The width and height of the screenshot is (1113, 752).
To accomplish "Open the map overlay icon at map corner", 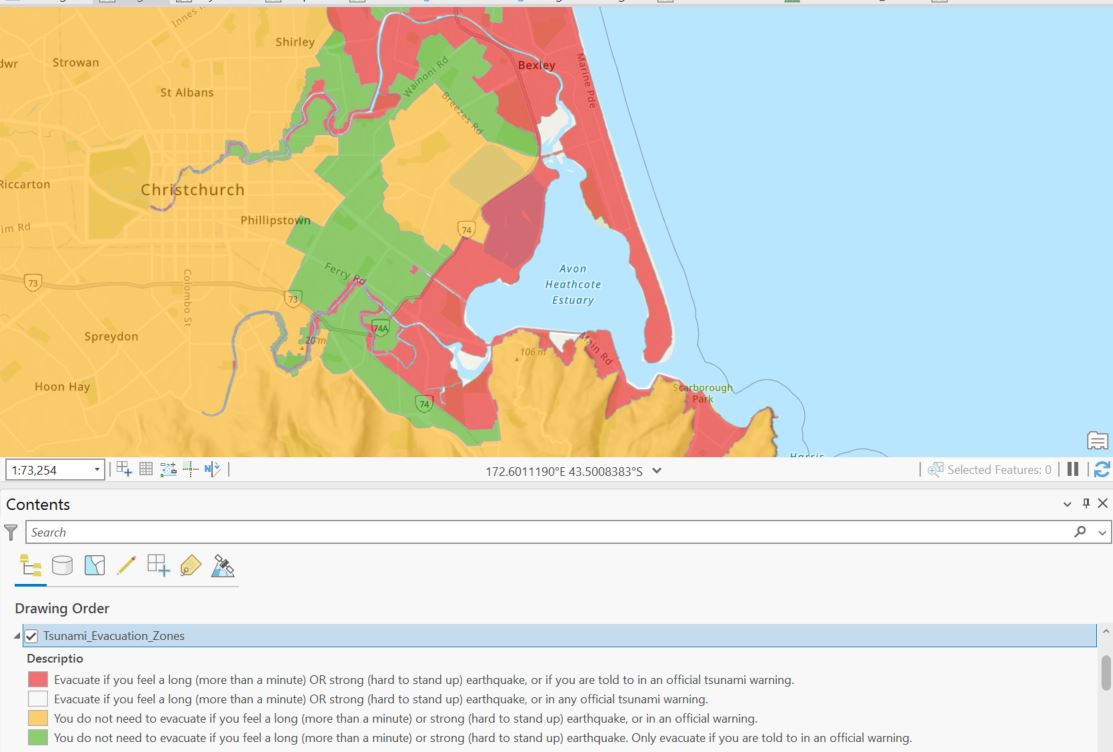I will pos(1097,440).
